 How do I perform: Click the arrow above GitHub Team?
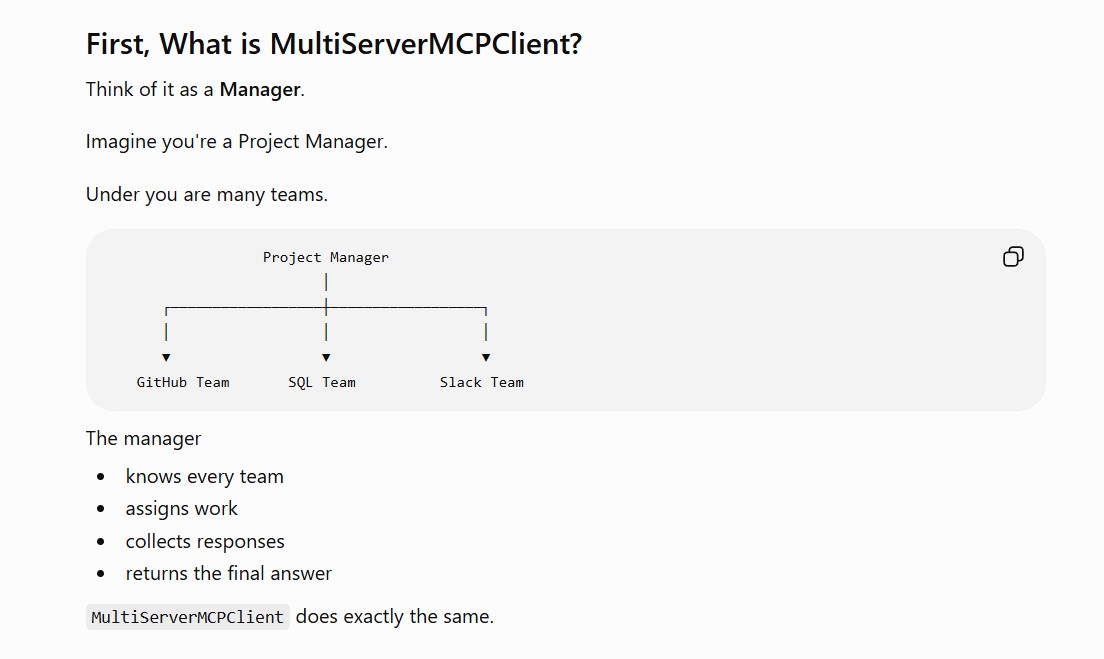pyautogui.click(x=166, y=358)
